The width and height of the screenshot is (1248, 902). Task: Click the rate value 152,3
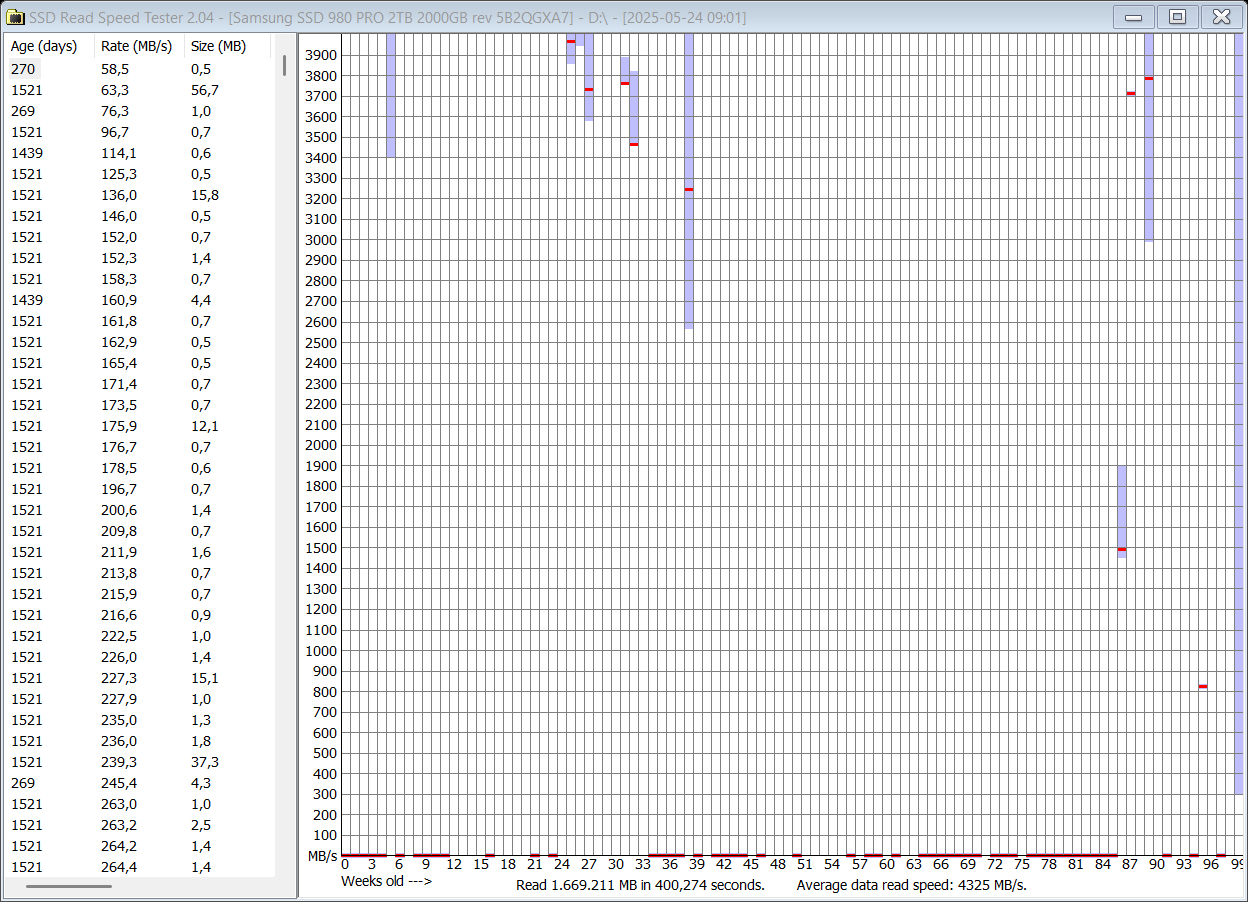tap(119, 258)
